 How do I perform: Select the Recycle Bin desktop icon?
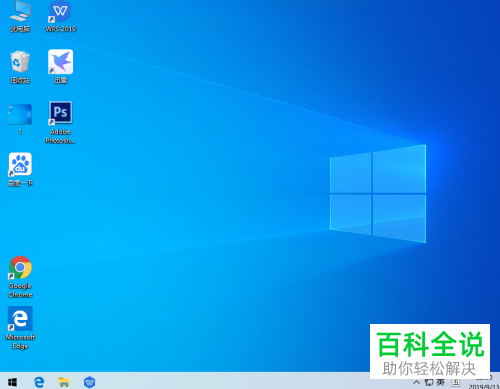click(x=20, y=67)
